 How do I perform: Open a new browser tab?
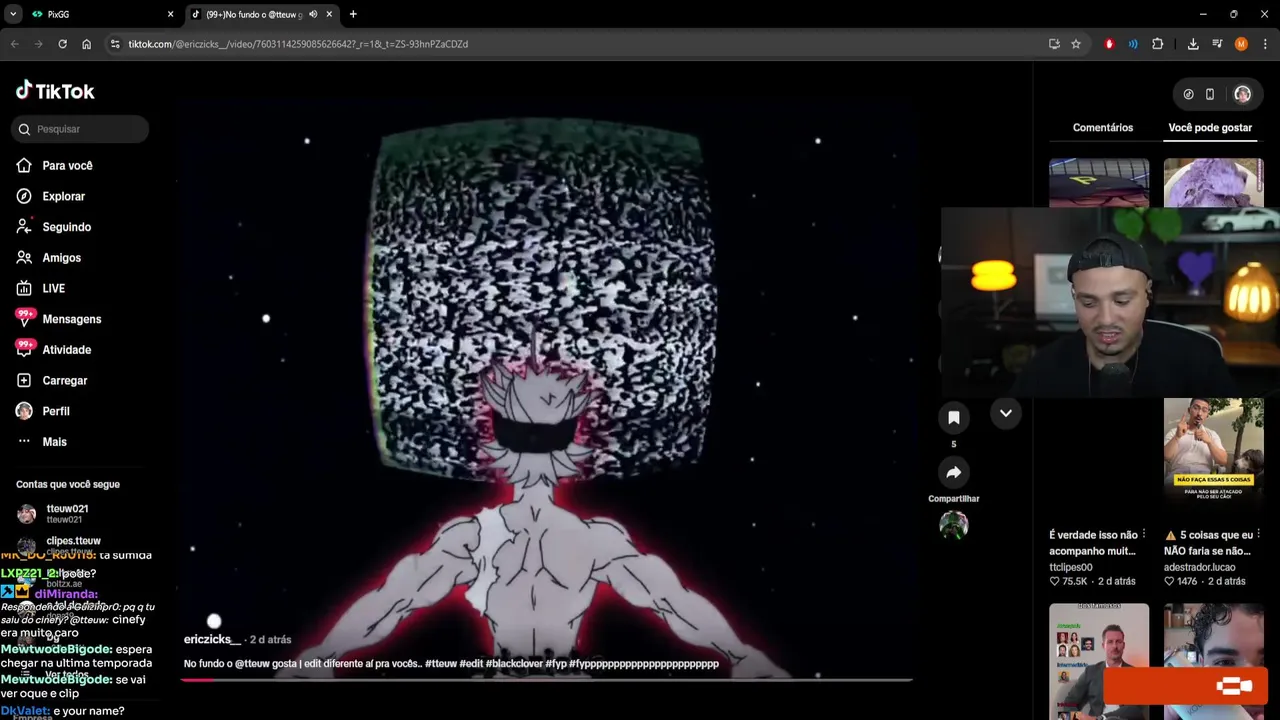353,14
